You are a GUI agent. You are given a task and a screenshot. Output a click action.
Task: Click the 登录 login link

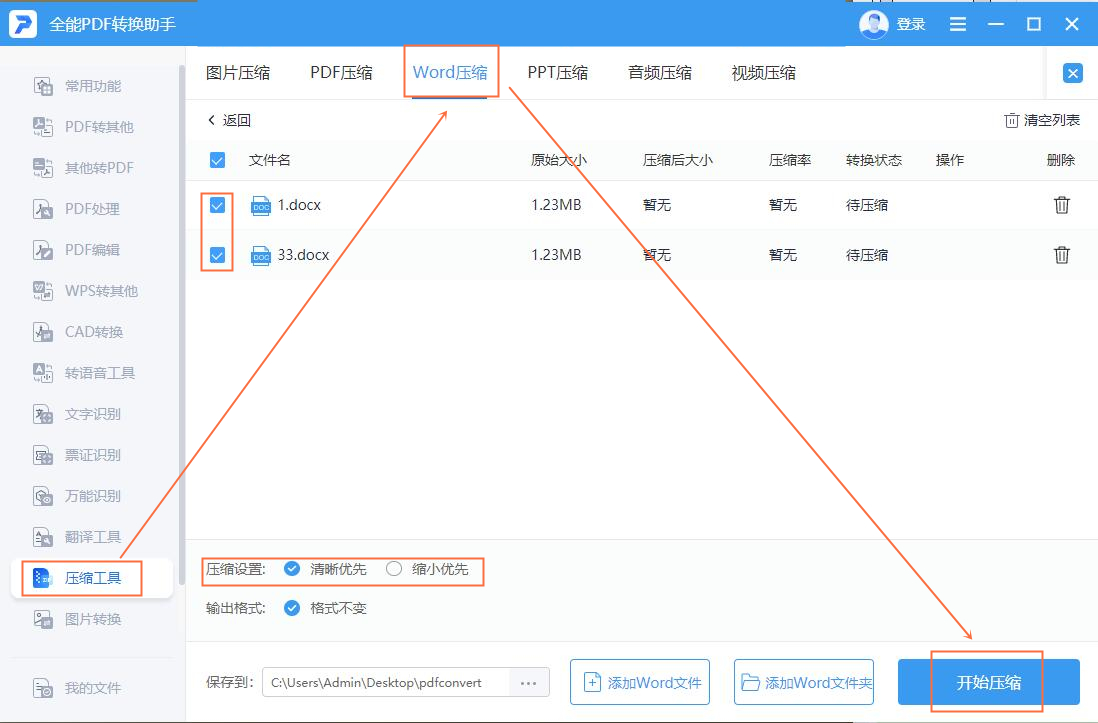tap(913, 23)
